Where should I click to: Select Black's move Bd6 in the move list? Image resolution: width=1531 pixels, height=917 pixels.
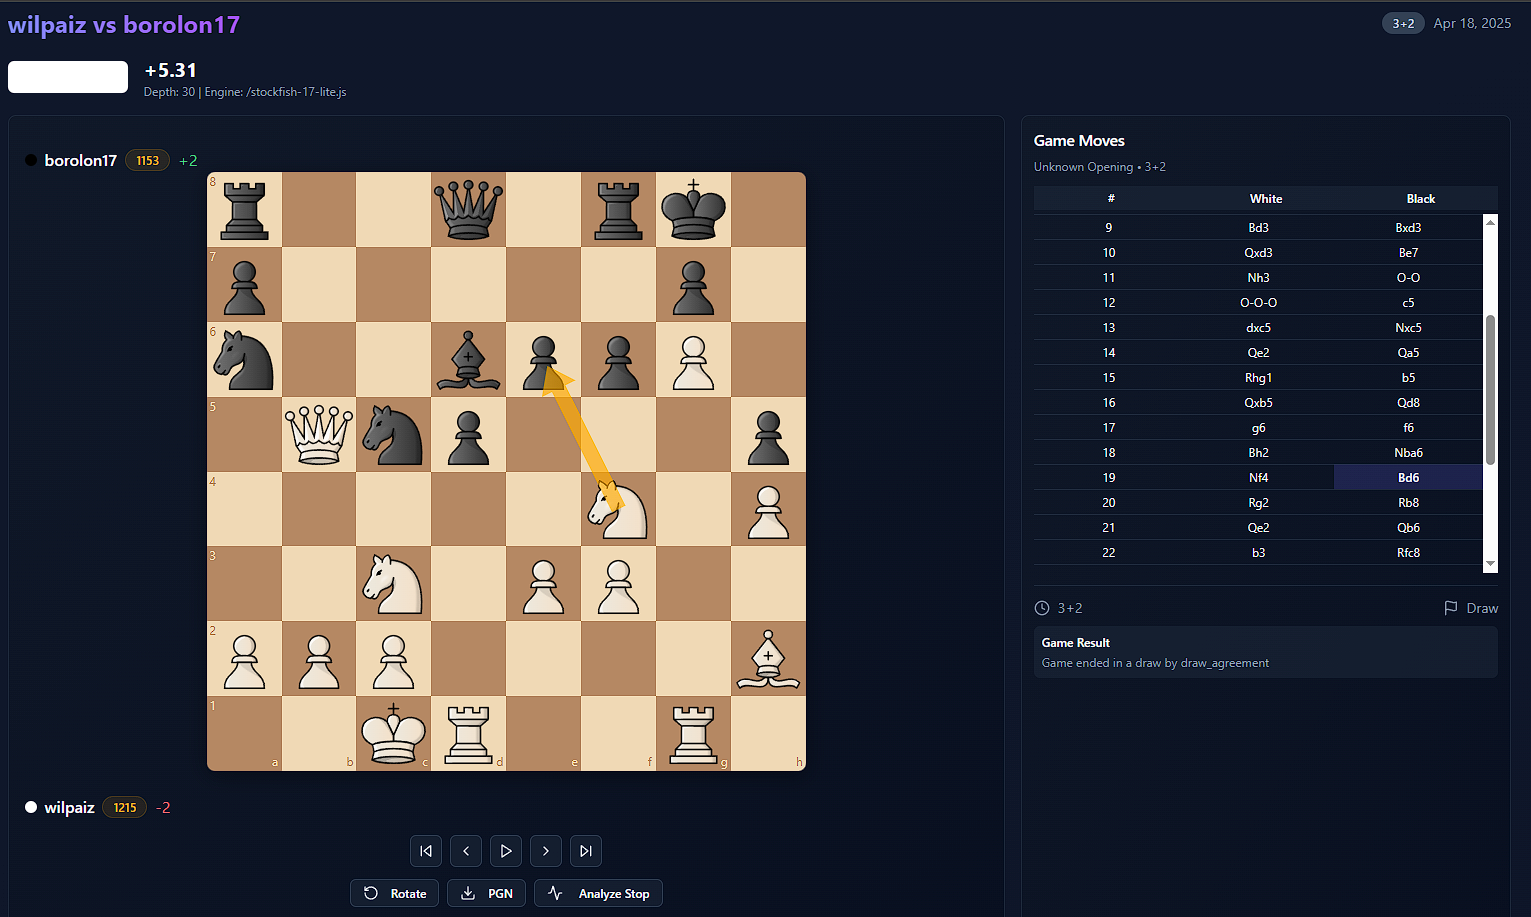(1408, 477)
